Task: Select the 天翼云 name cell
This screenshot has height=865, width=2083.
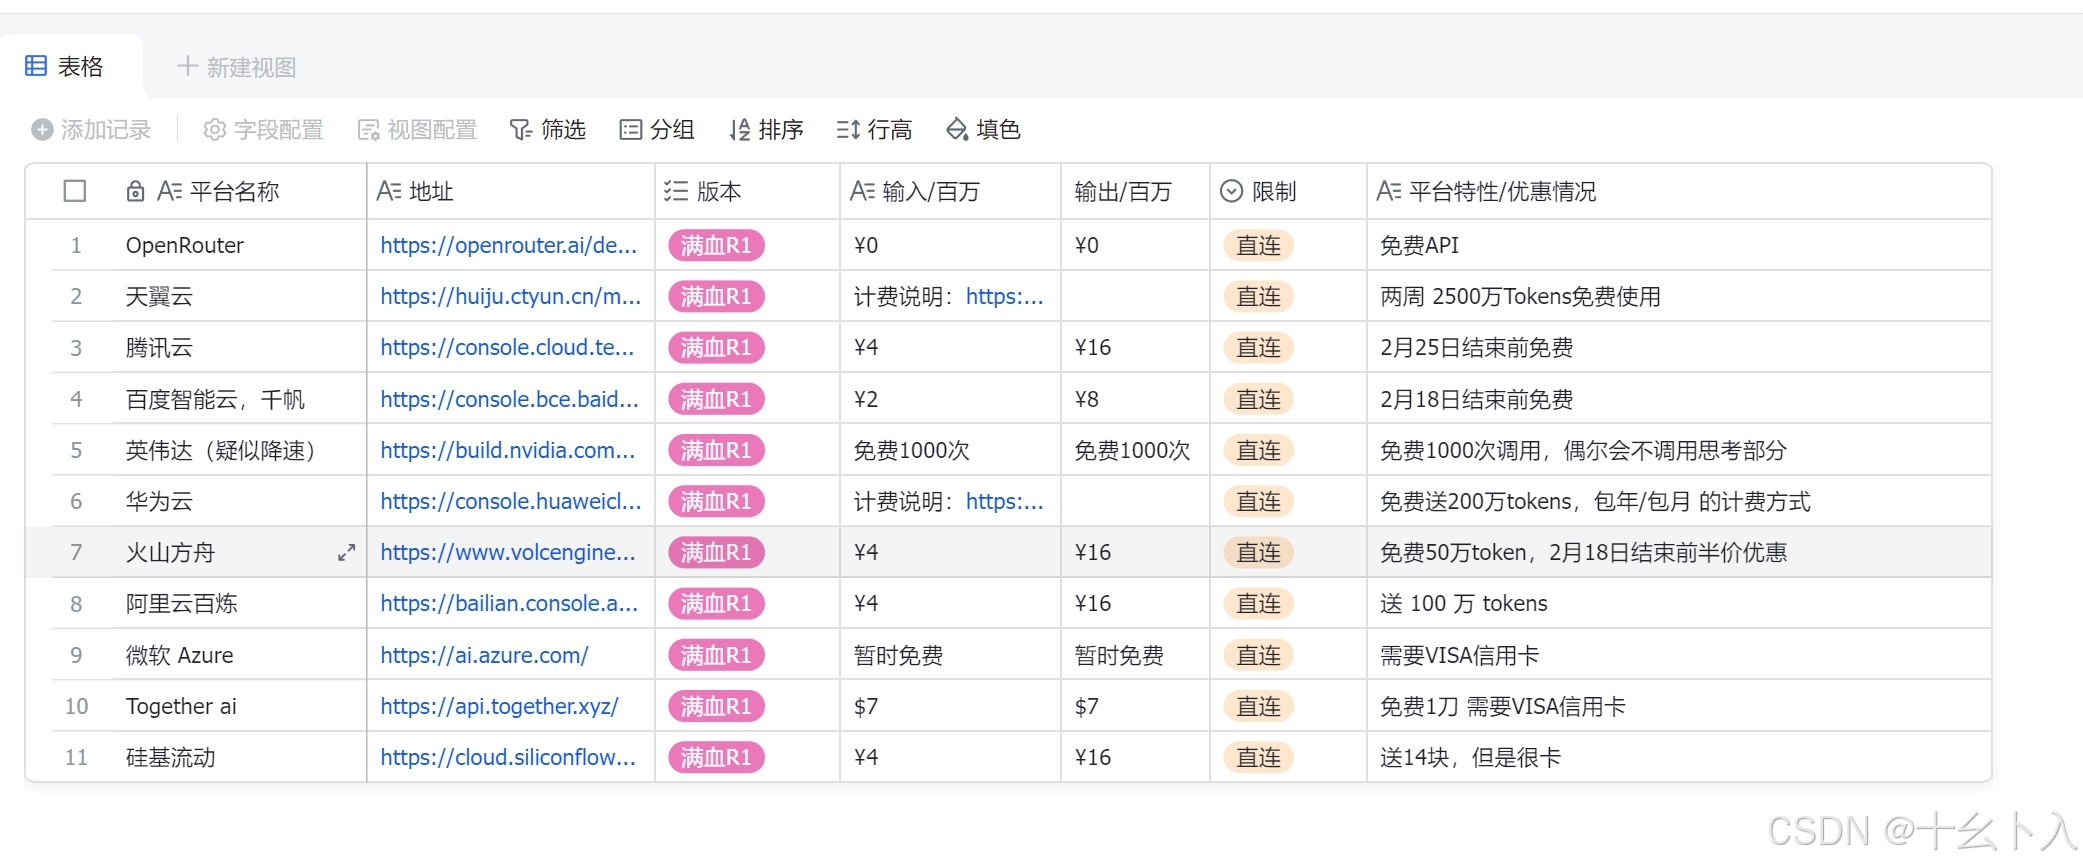Action: (x=240, y=297)
